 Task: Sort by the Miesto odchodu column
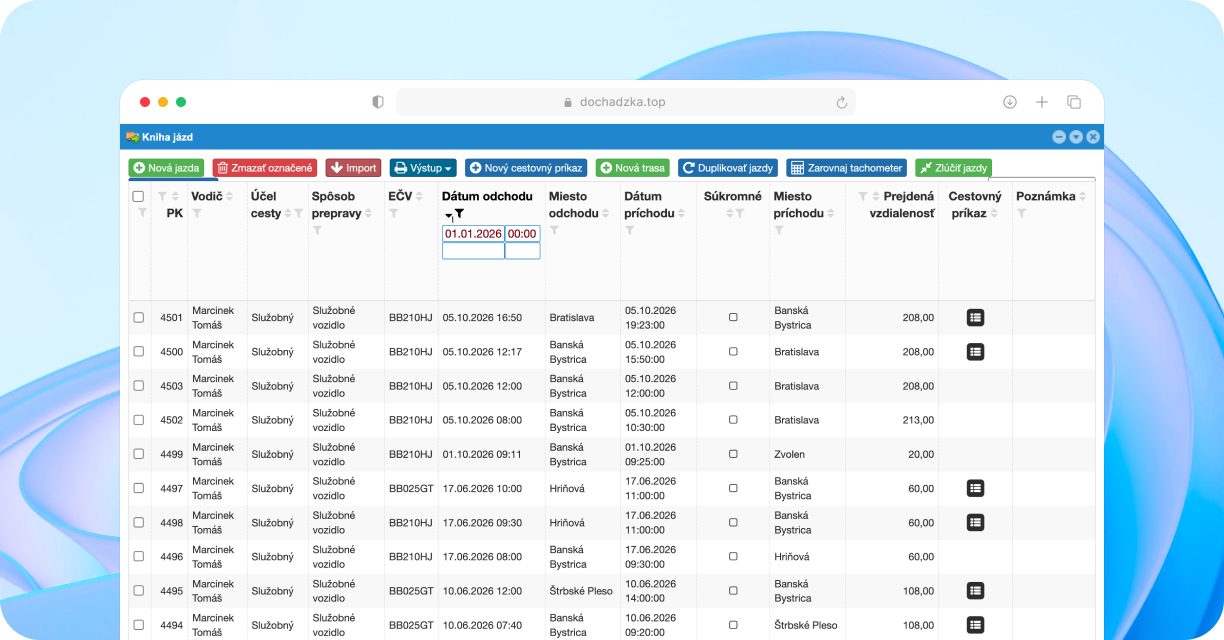coord(606,213)
